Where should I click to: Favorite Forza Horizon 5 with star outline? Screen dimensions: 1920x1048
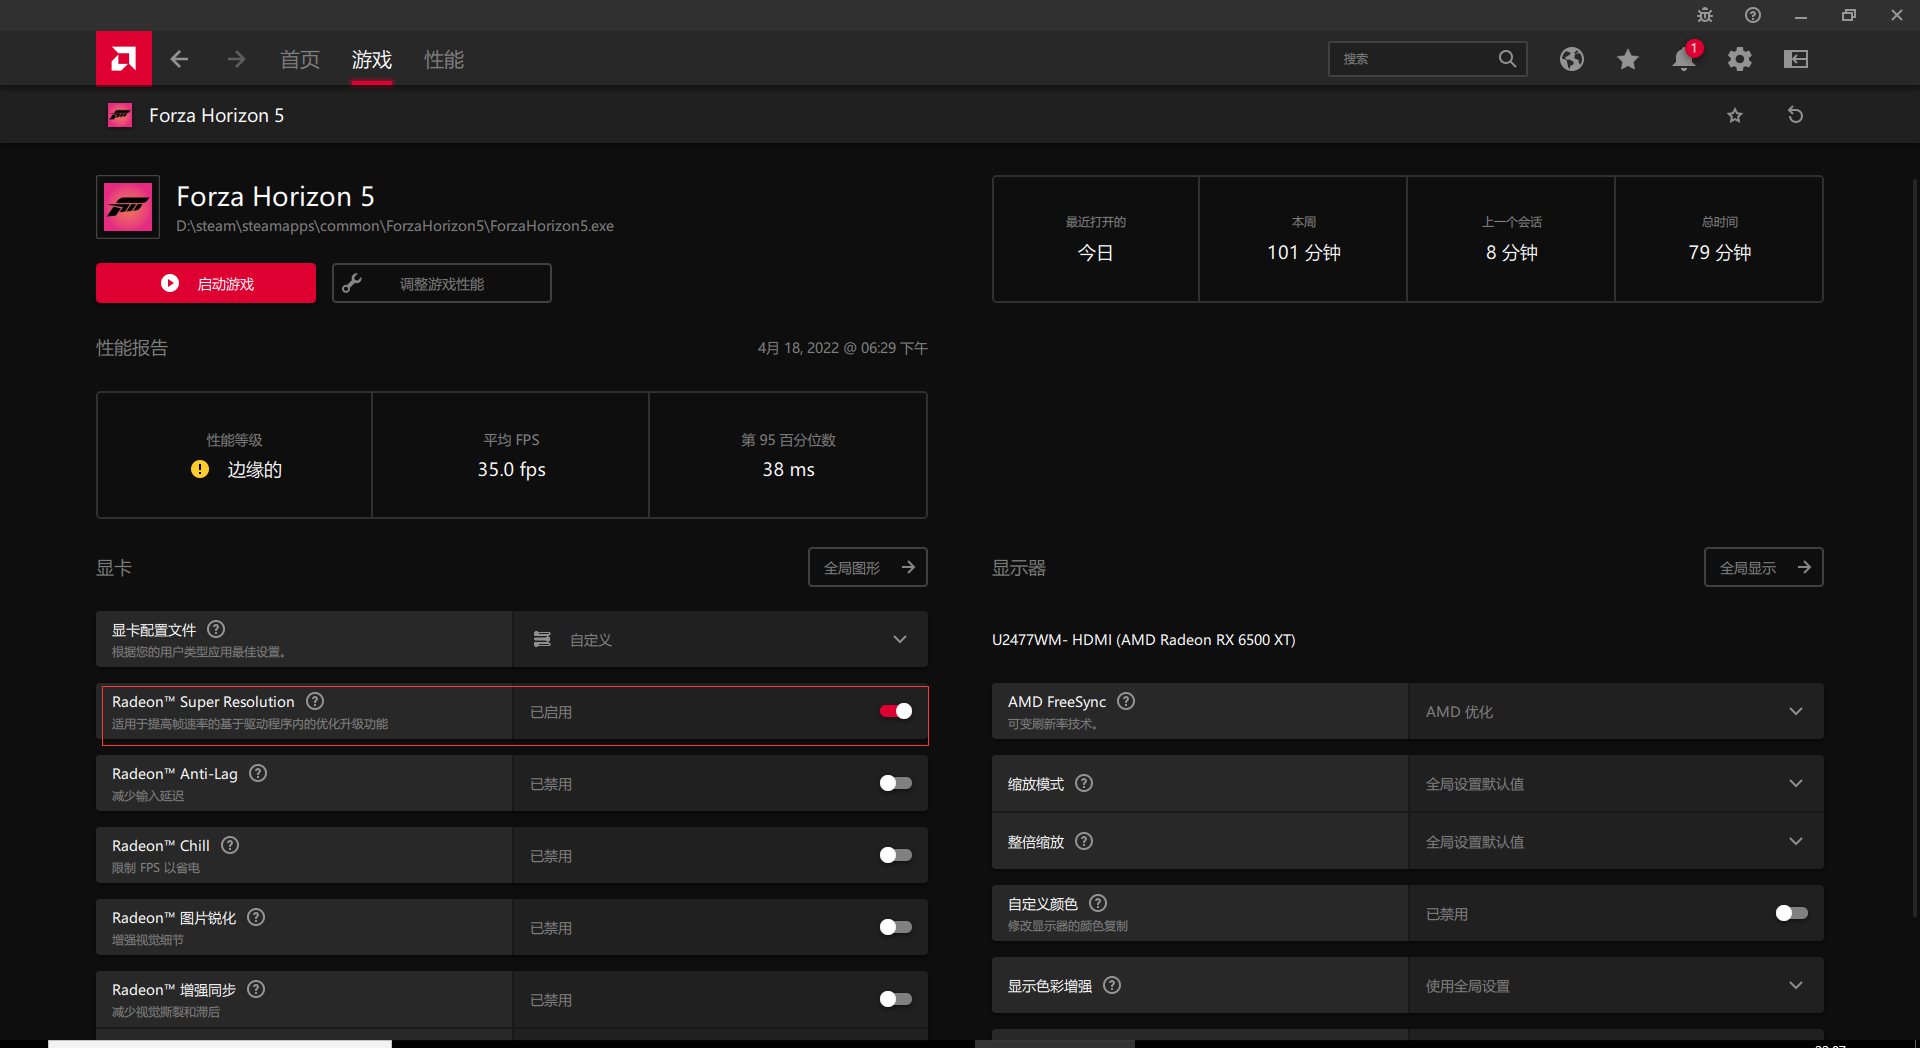pyautogui.click(x=1735, y=115)
